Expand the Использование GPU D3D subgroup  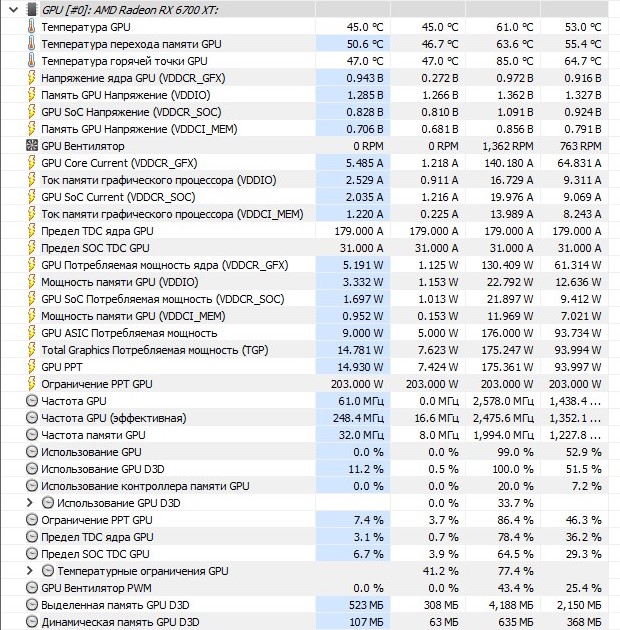29,503
